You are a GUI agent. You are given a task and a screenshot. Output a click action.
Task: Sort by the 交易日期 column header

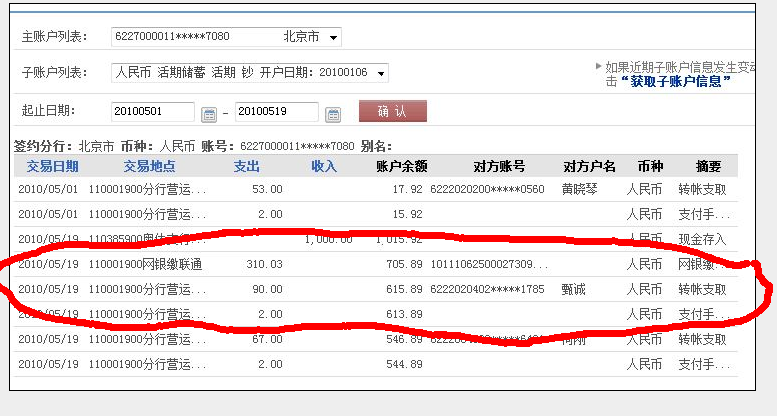point(52,166)
